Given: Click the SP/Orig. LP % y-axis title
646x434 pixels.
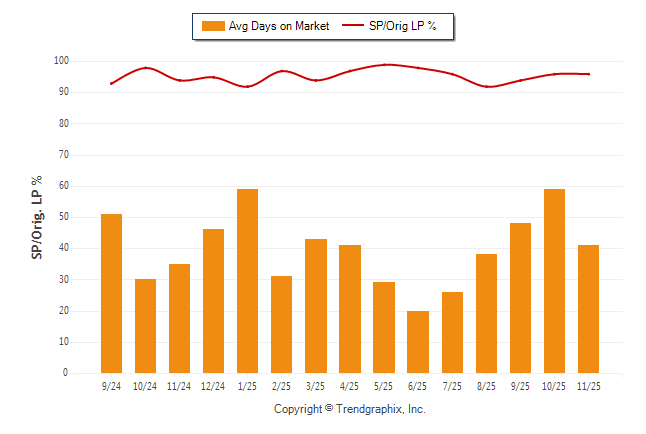Looking at the screenshot, I should pyautogui.click(x=37, y=217).
